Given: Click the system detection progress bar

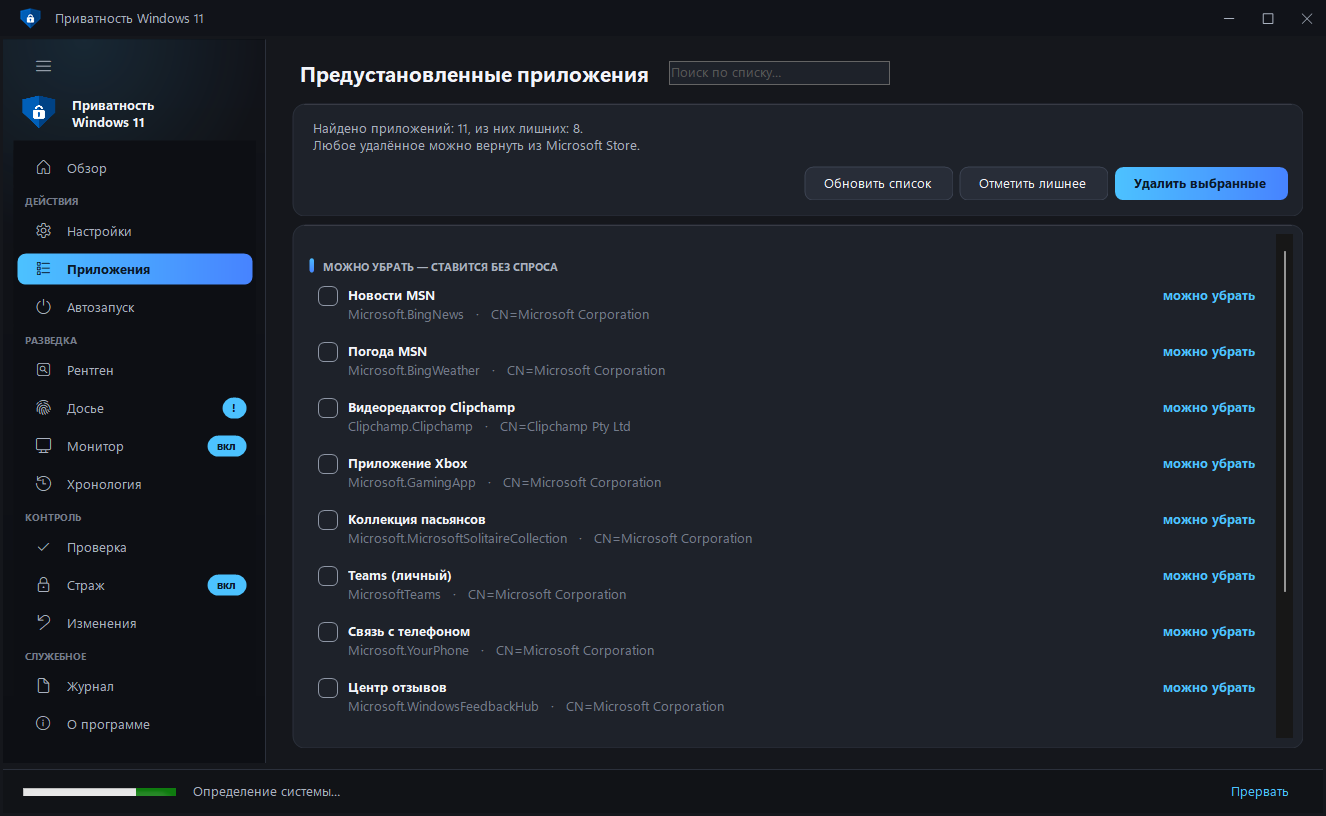Looking at the screenshot, I should coord(99,792).
